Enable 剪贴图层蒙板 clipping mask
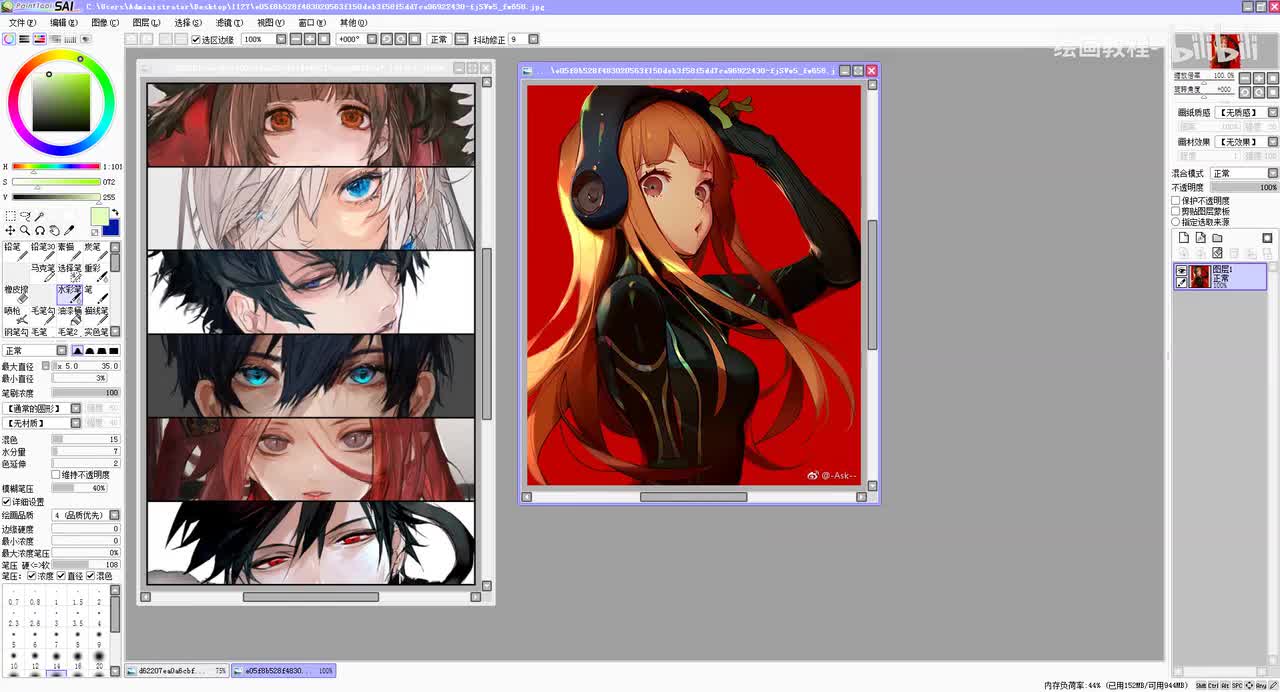Viewport: 1280px width, 692px height. (x=1176, y=212)
